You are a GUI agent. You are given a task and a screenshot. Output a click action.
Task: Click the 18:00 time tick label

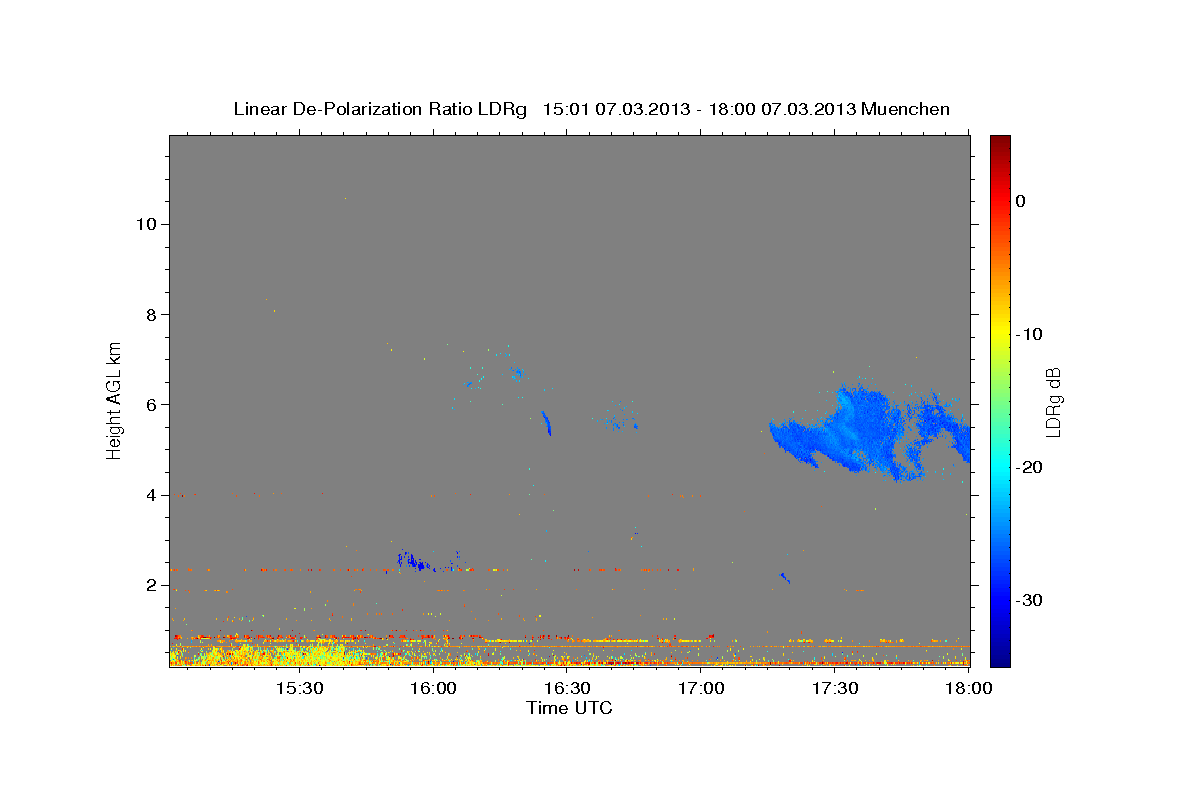click(x=968, y=688)
